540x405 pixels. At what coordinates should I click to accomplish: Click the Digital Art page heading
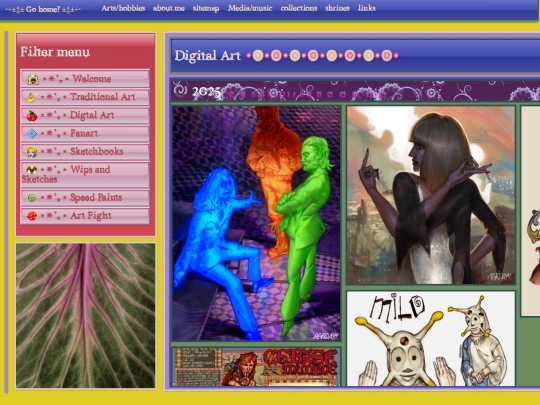click(x=207, y=55)
